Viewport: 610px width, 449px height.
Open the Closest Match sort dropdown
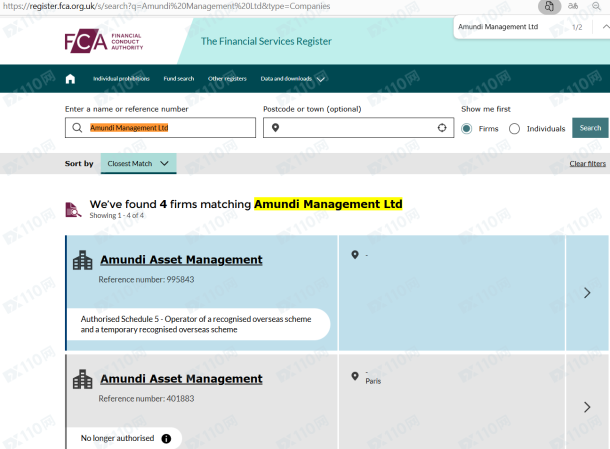coord(138,163)
